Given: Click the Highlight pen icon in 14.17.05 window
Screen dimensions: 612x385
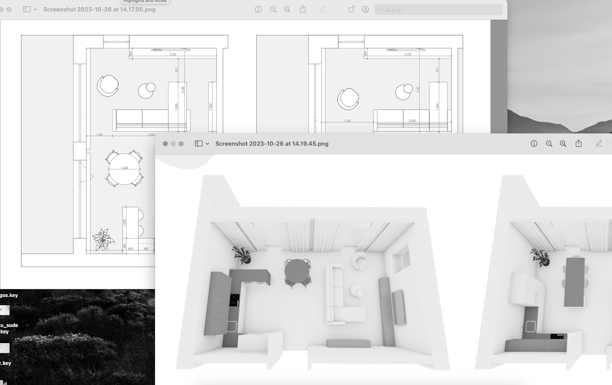Looking at the screenshot, I should coord(323,9).
